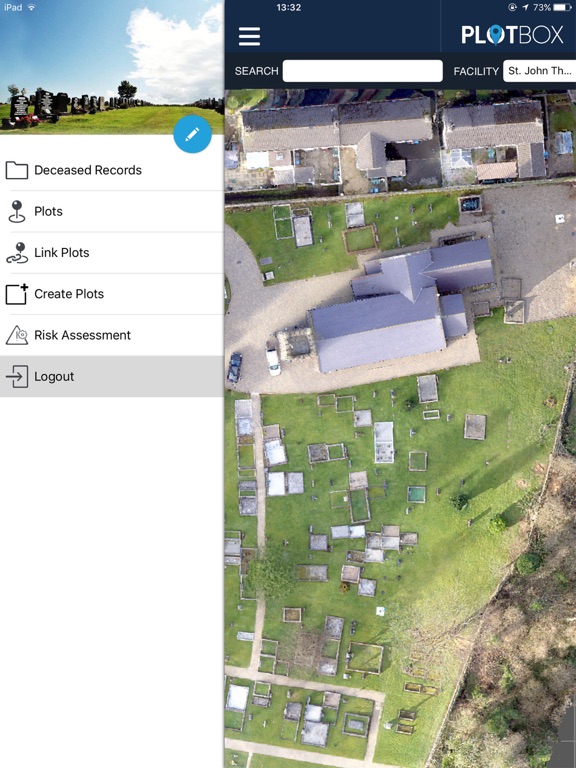Open the hamburger menu icon
Viewport: 576px width, 768px height.
pos(249,36)
